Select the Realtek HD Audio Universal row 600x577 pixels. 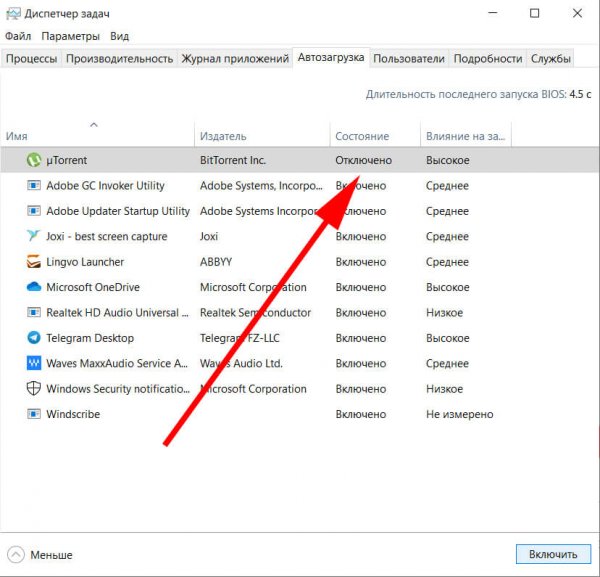112,313
